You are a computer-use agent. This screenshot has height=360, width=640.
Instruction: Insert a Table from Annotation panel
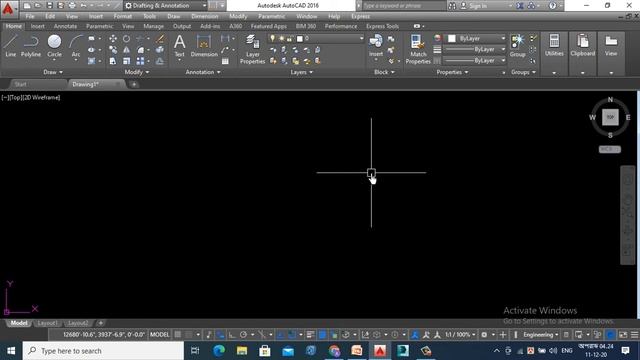(x=225, y=61)
